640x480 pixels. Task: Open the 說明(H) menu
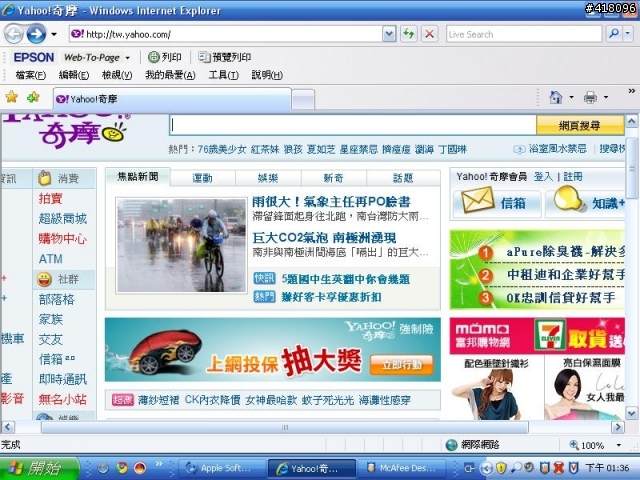pos(267,75)
